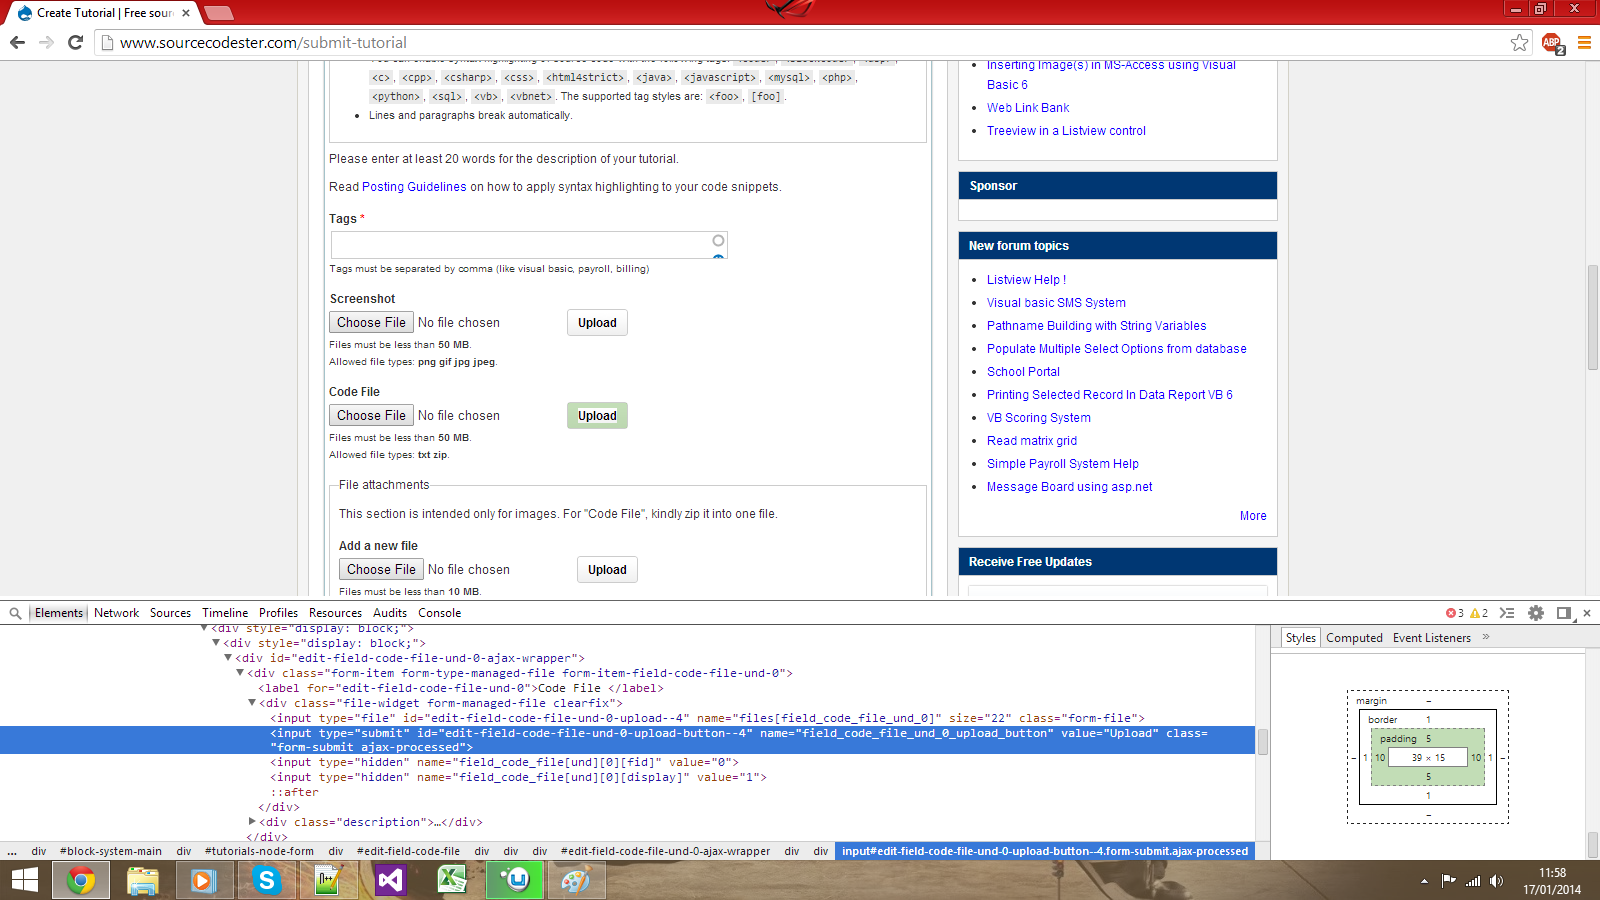Open the Timeline DevTools tab
Image resolution: width=1600 pixels, height=900 pixels.
tap(225, 613)
